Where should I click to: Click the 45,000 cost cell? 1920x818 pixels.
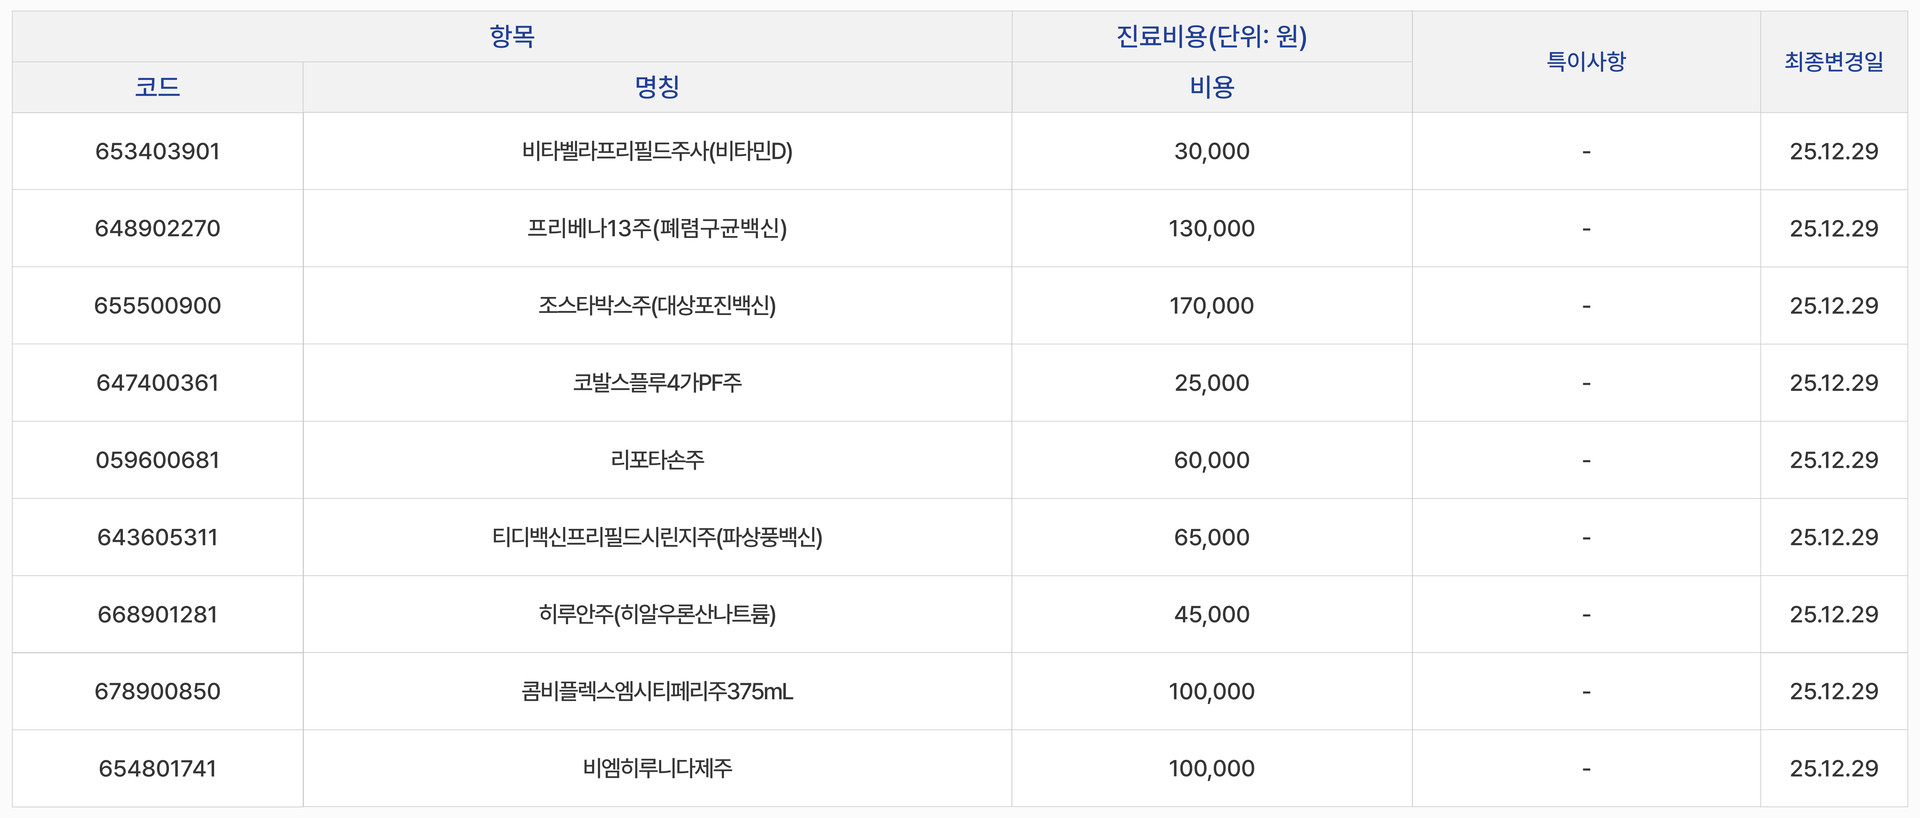[1211, 614]
